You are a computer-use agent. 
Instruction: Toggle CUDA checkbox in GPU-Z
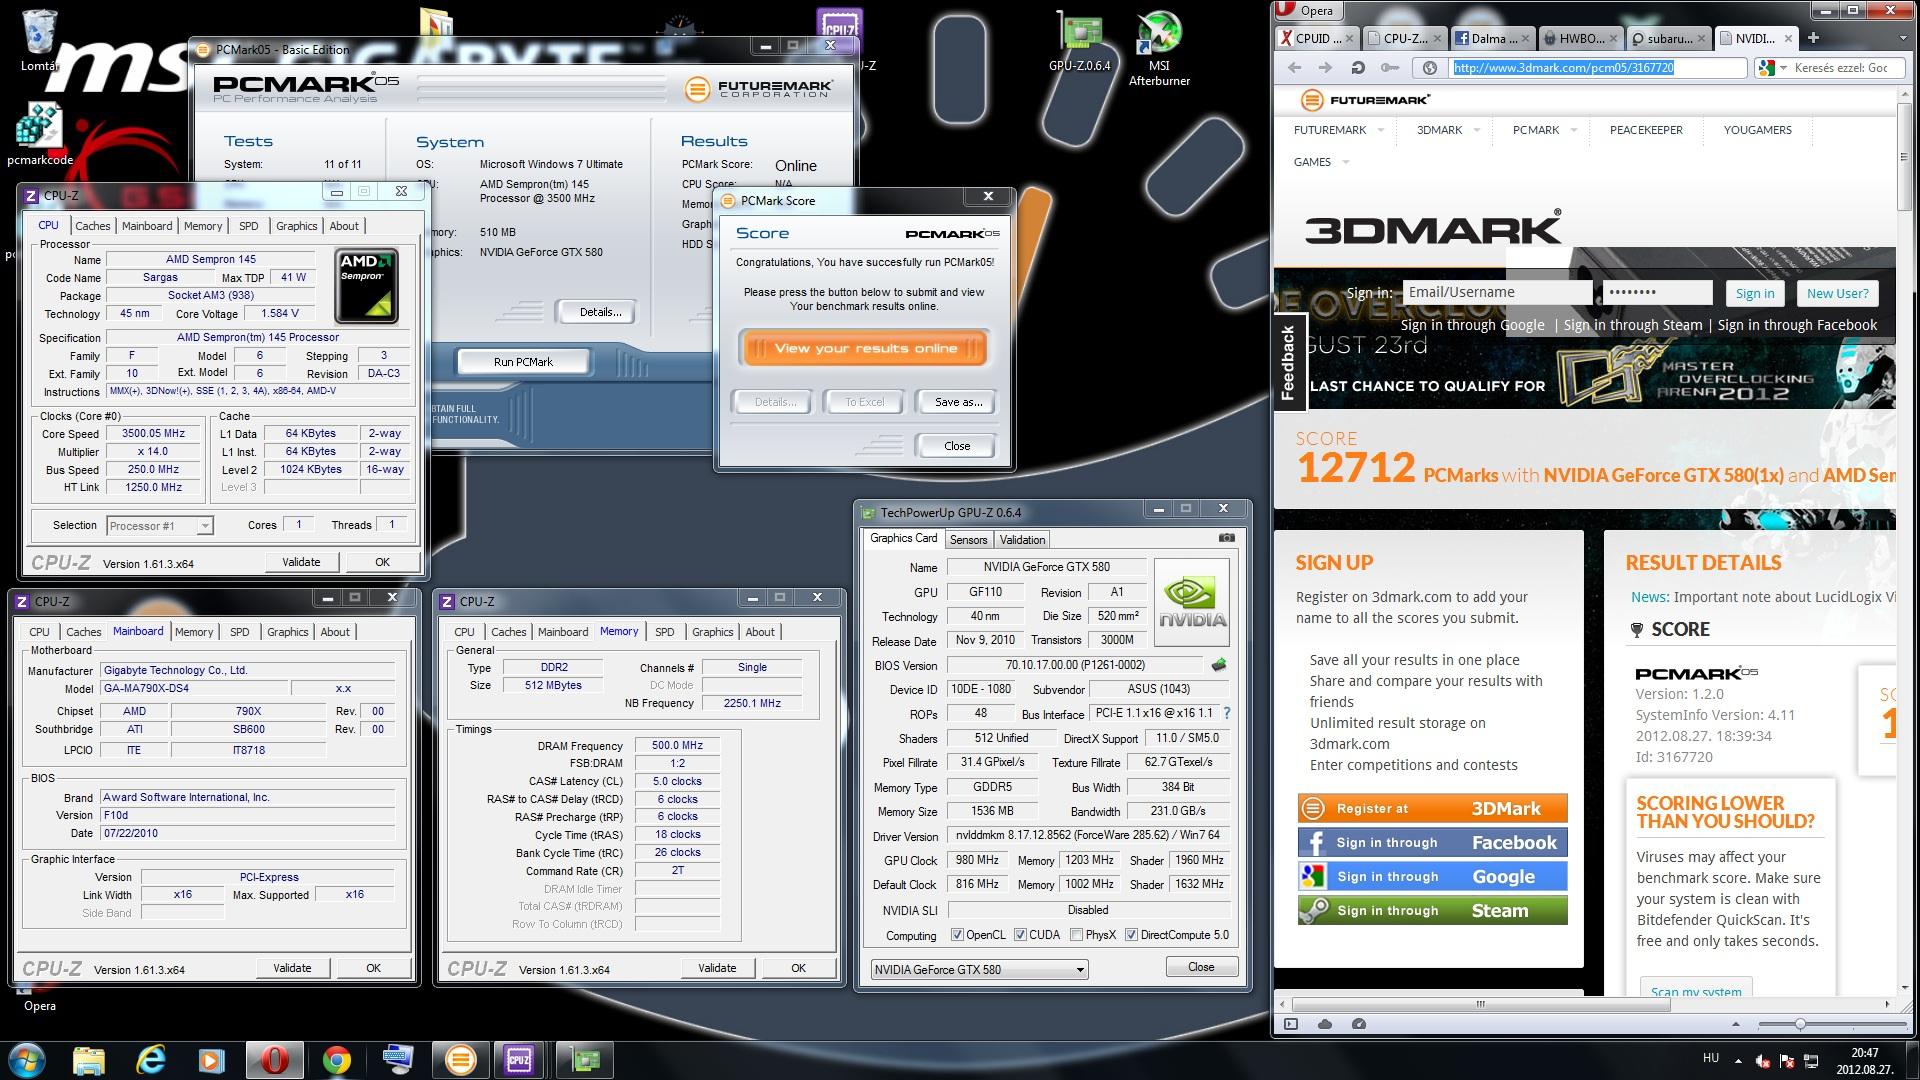(1020, 935)
